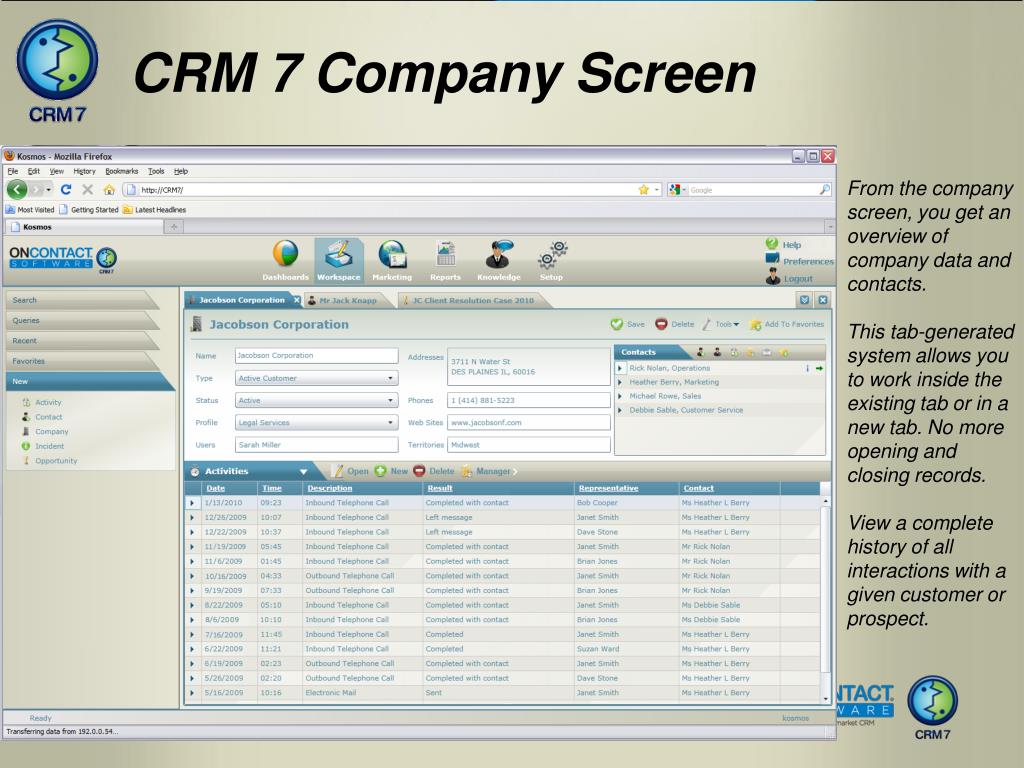Expand the Recent sidebar panel
This screenshot has height=768, width=1024.
click(x=82, y=341)
